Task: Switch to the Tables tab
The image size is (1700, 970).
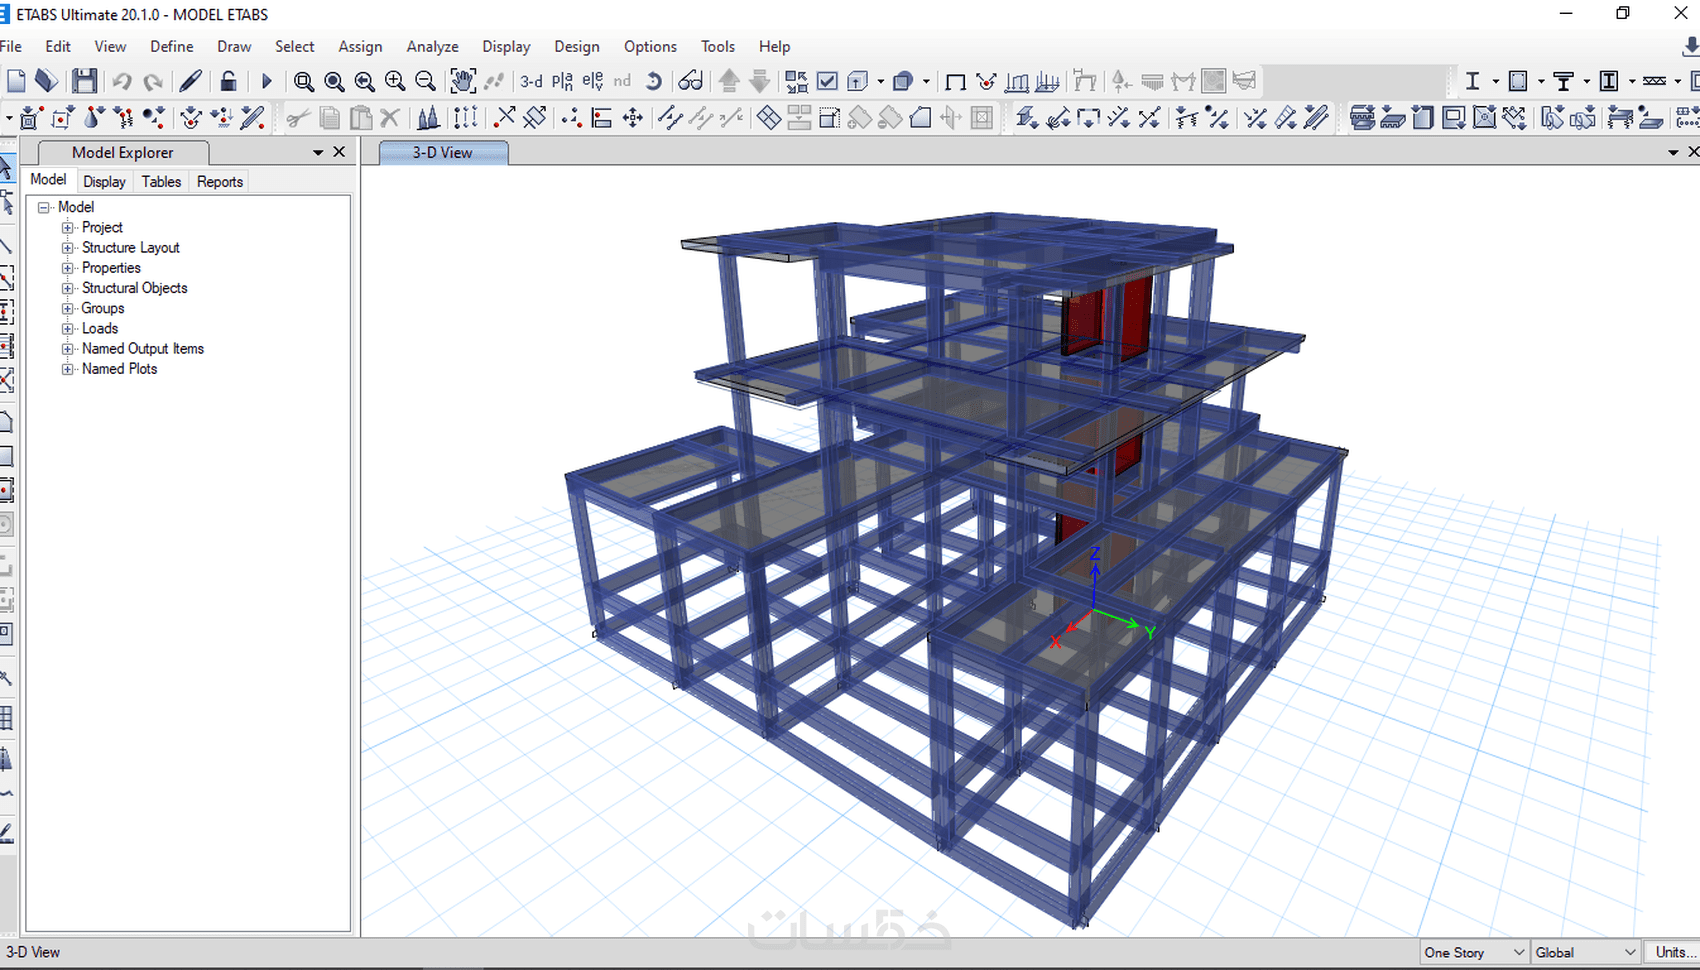Action: 161,181
